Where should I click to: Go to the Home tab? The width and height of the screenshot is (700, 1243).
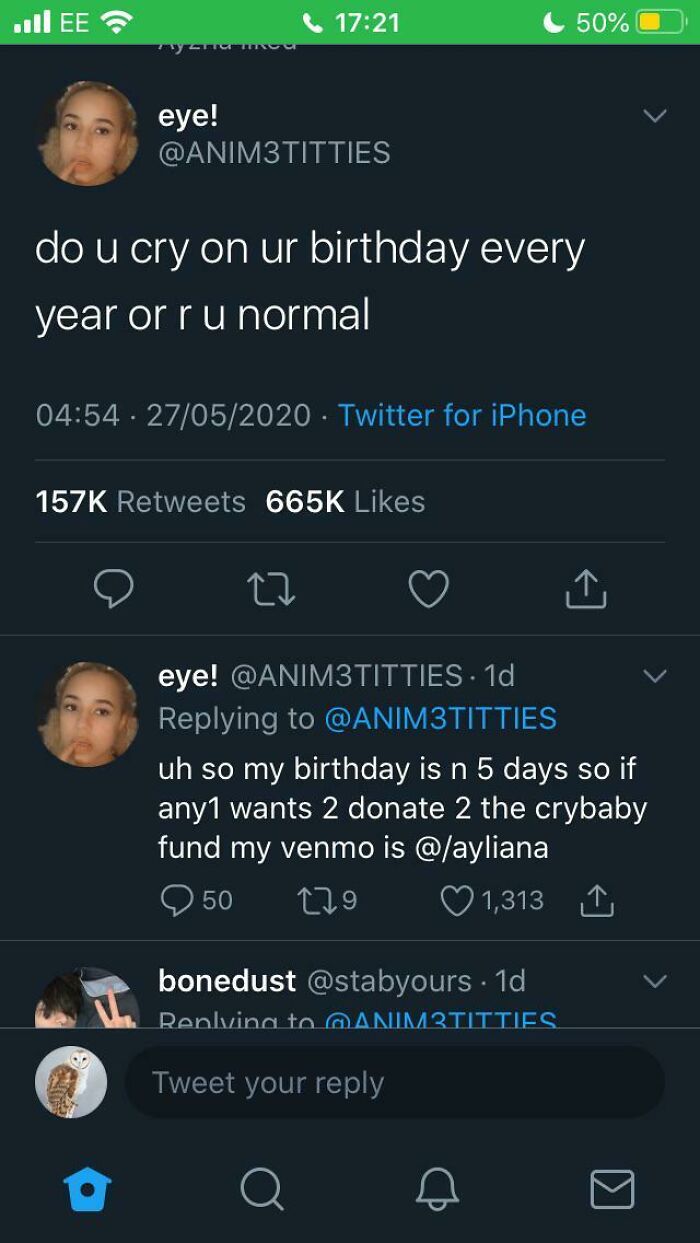coord(87,1189)
